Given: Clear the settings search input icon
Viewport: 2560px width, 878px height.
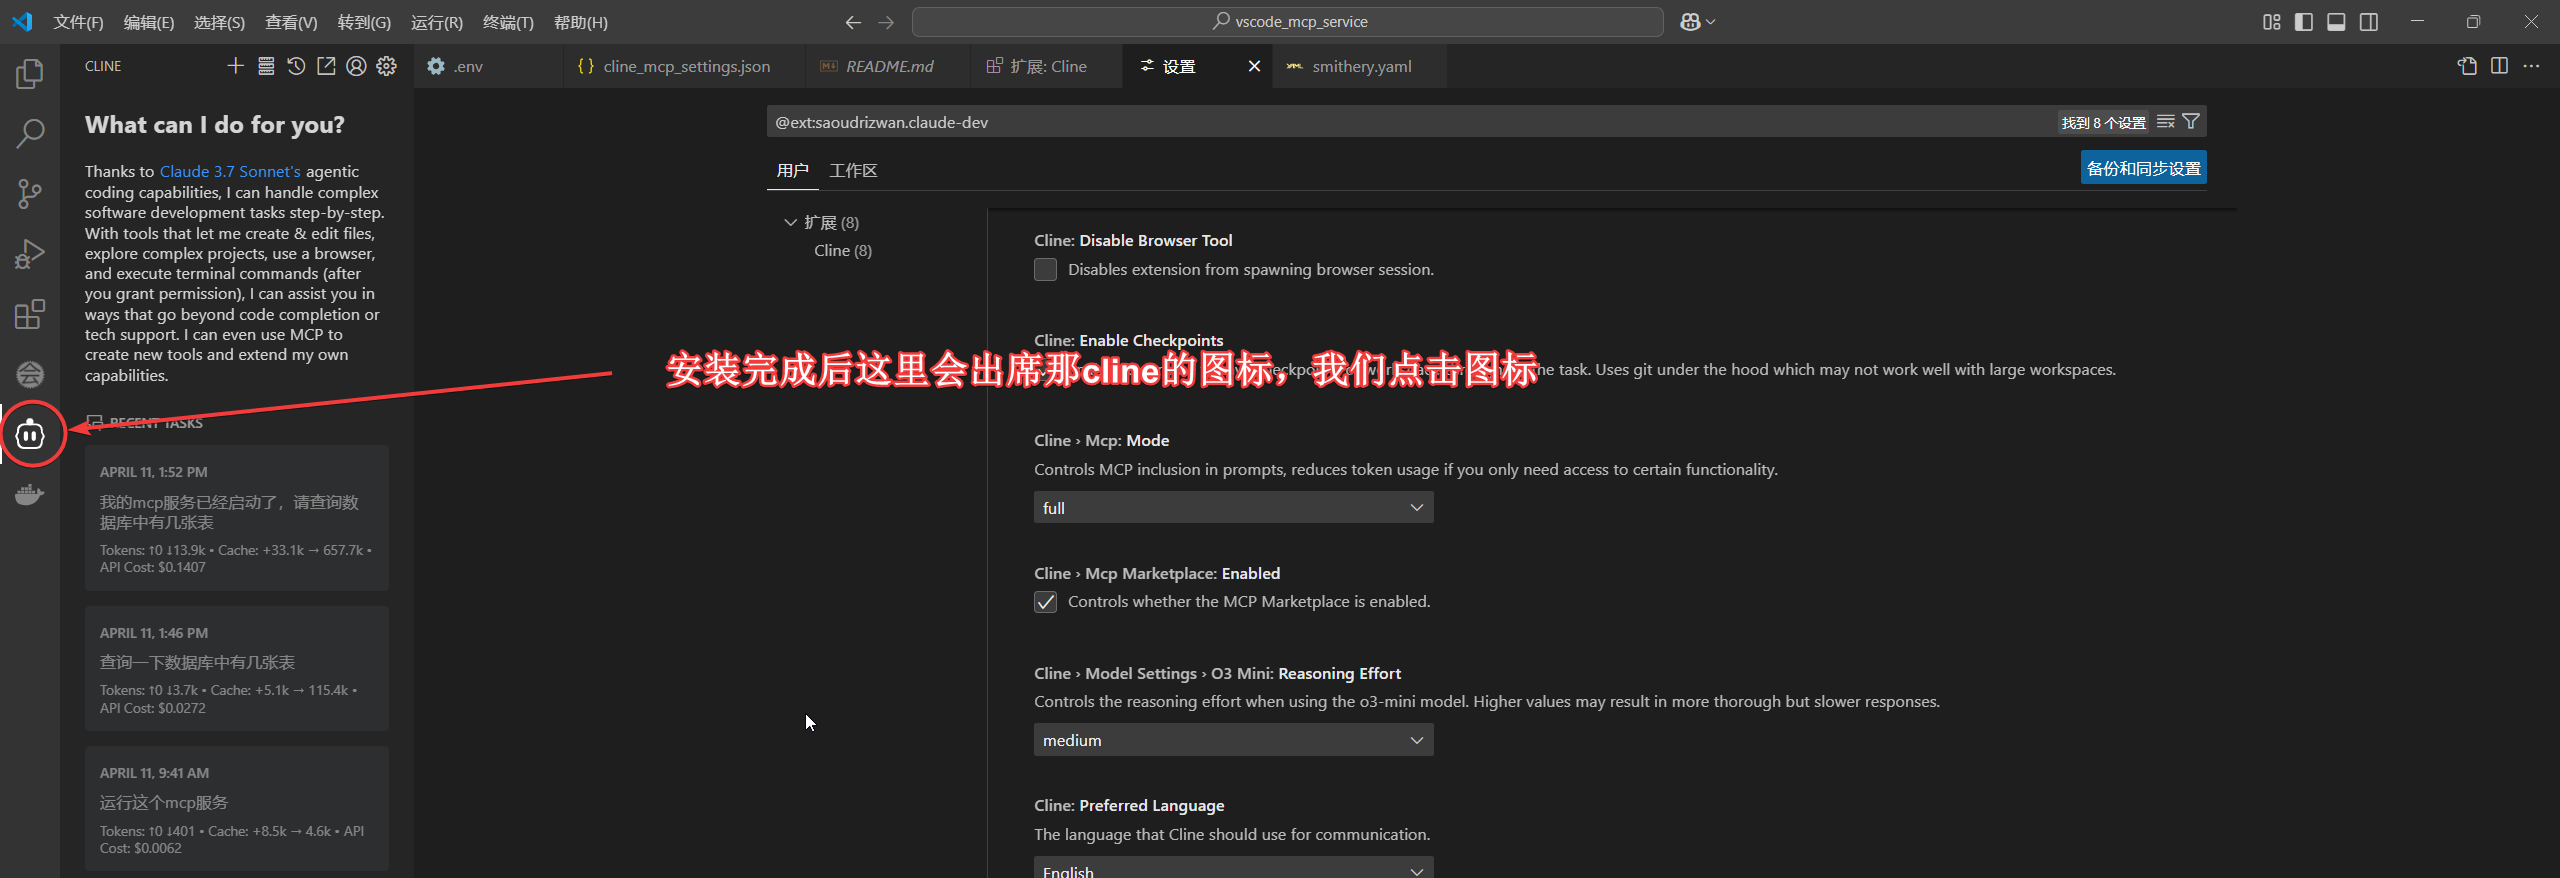Looking at the screenshot, I should pyautogui.click(x=2166, y=122).
